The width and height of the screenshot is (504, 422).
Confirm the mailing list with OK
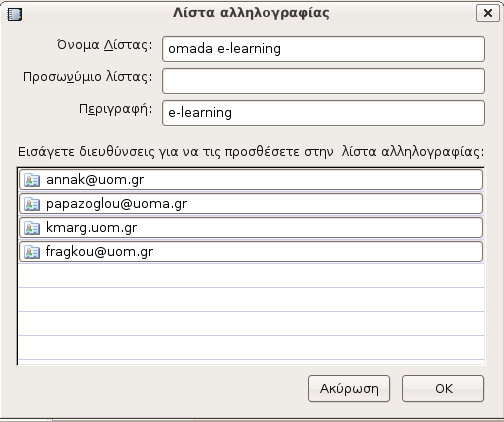443,388
